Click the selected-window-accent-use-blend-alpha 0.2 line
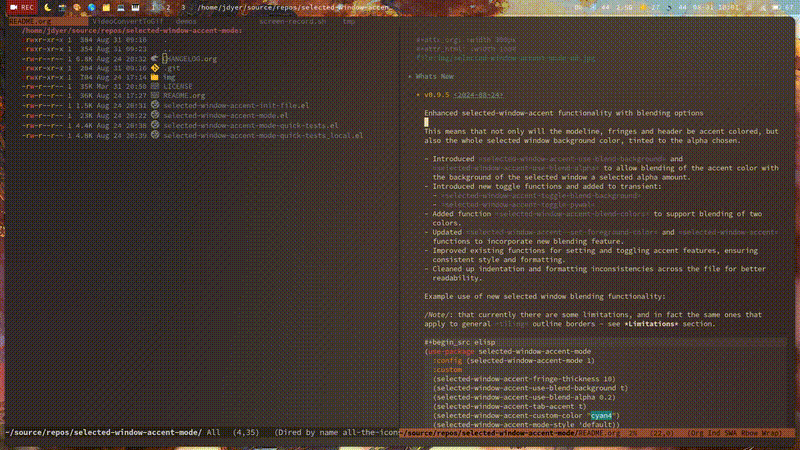The width and height of the screenshot is (800, 450). click(524, 397)
